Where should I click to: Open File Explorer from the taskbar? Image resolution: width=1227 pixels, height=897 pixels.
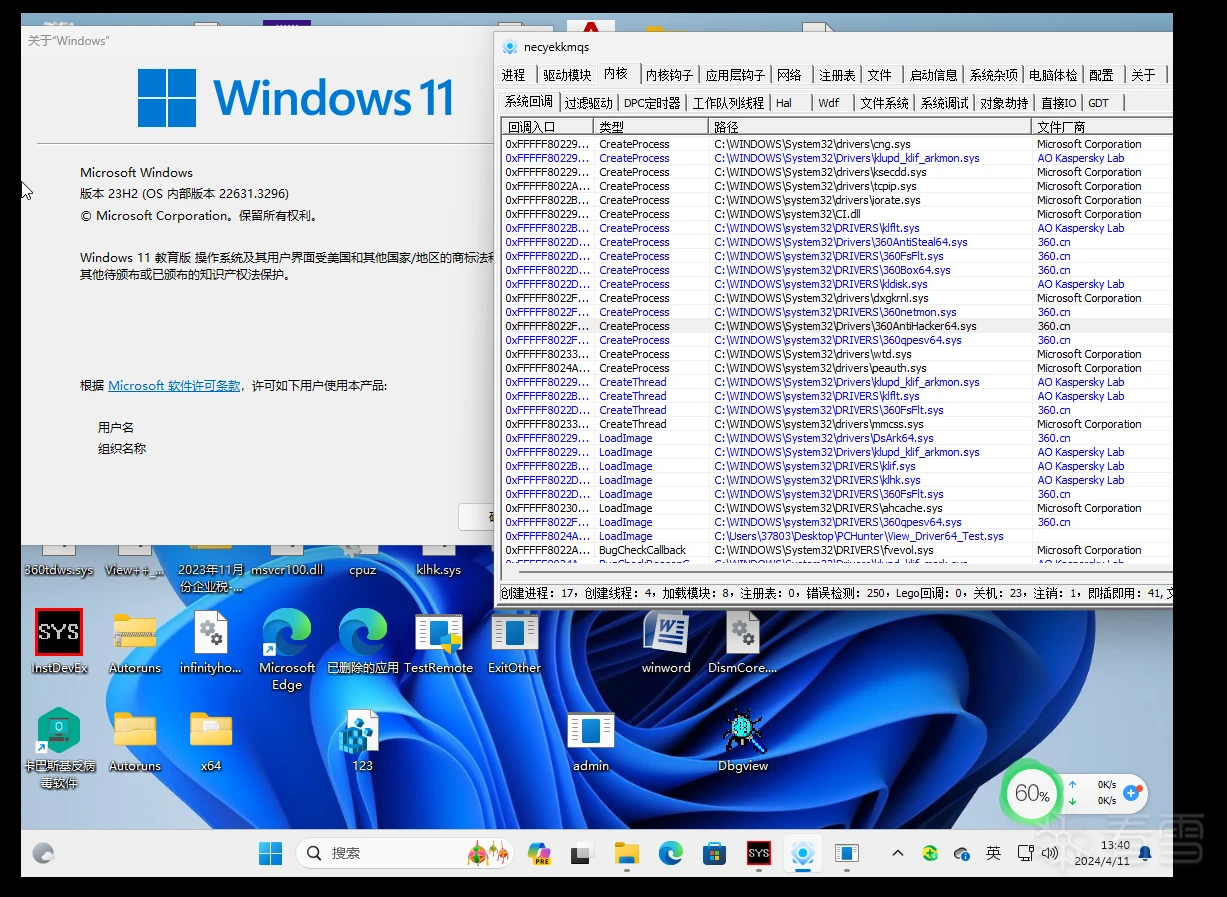[626, 853]
